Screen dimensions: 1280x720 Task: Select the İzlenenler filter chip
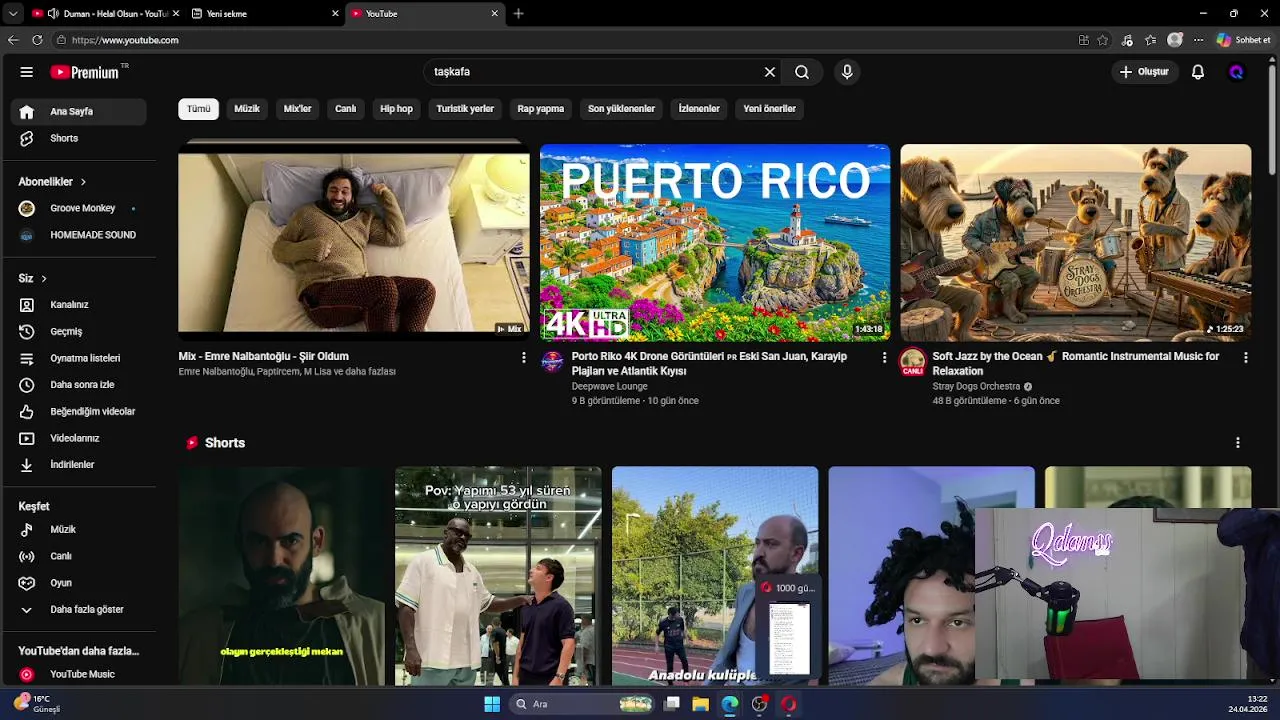pyautogui.click(x=699, y=109)
